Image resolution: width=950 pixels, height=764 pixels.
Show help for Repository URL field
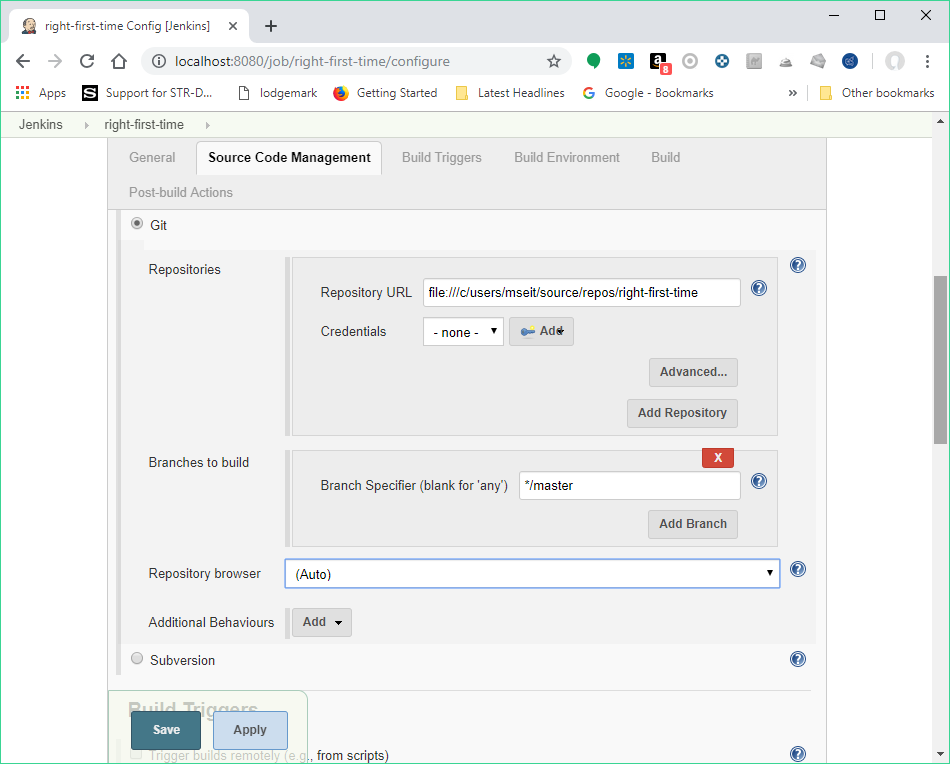point(759,288)
